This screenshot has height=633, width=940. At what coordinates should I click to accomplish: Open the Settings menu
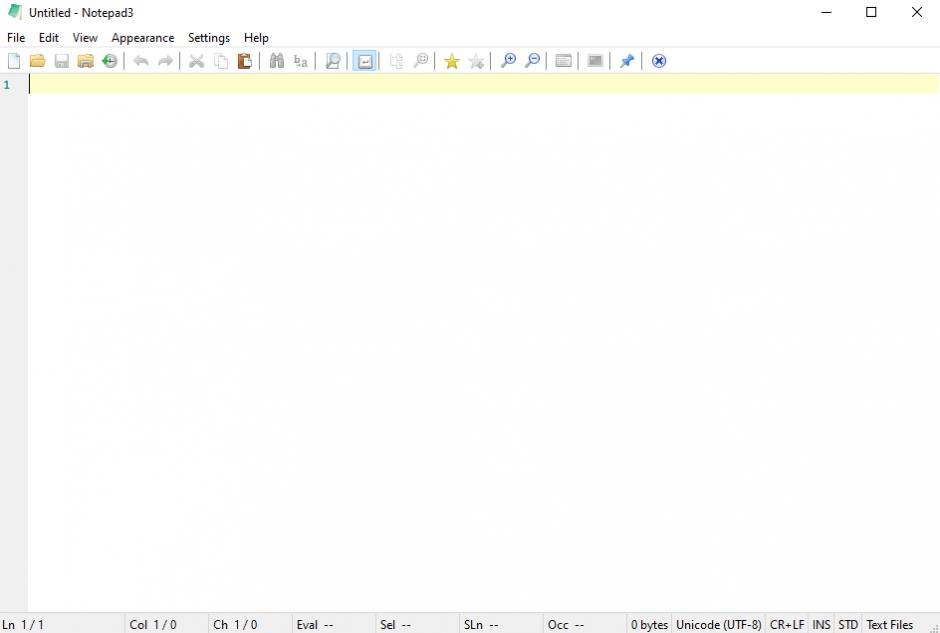tap(209, 38)
